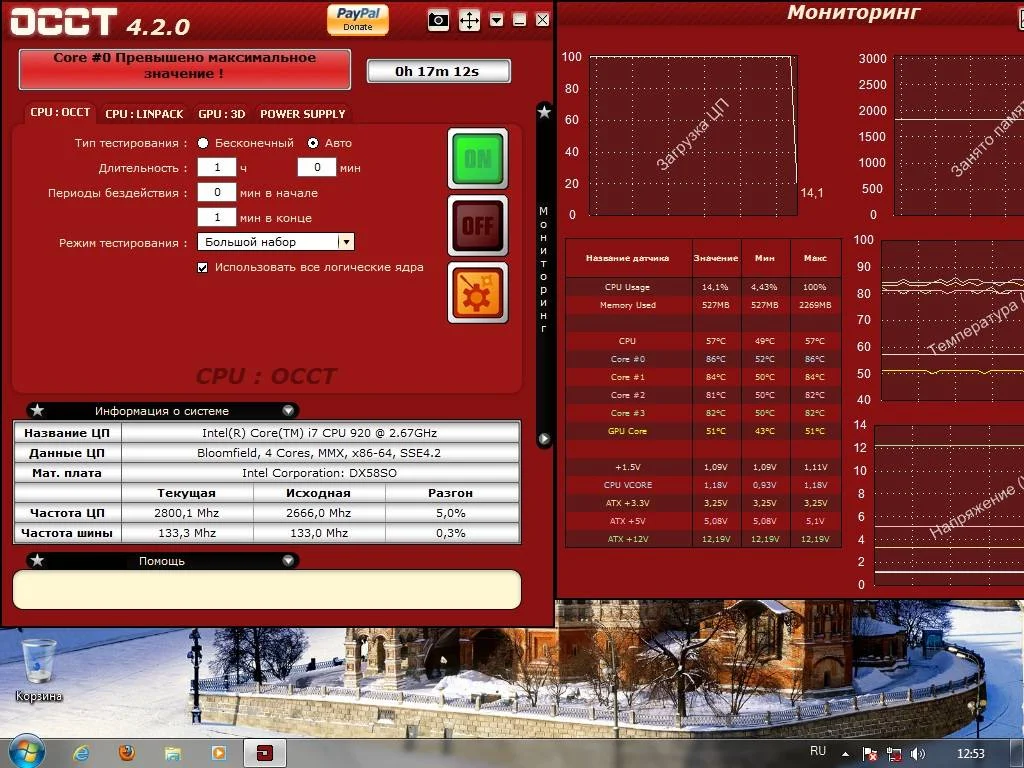Start the test with green ON button
The width and height of the screenshot is (1024, 768).
[478, 159]
